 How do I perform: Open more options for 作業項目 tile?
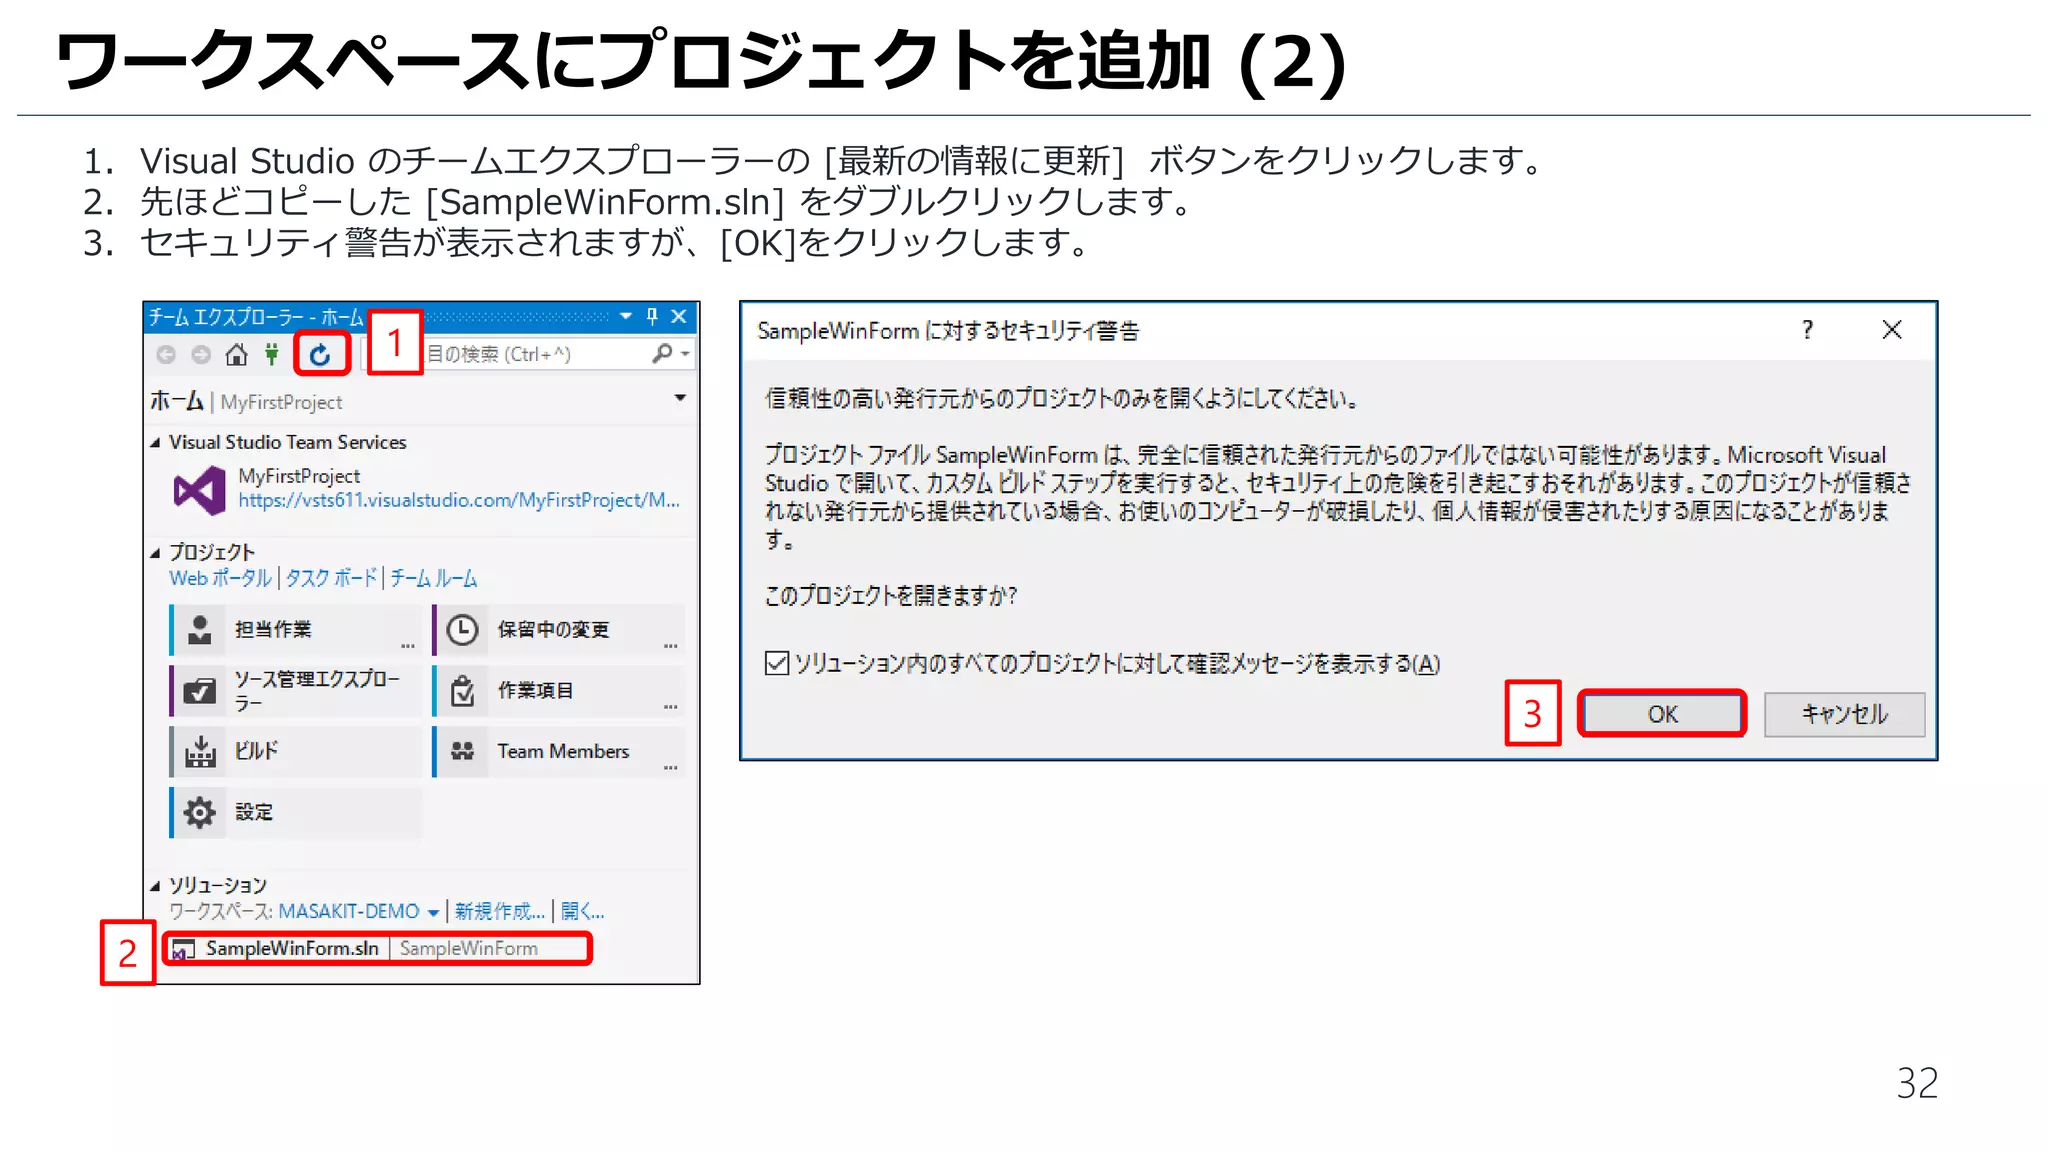tap(671, 707)
